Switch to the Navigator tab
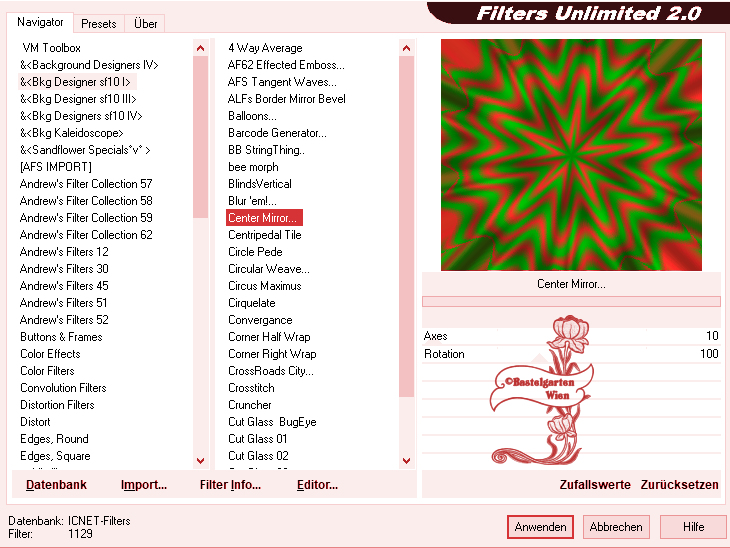 point(40,22)
